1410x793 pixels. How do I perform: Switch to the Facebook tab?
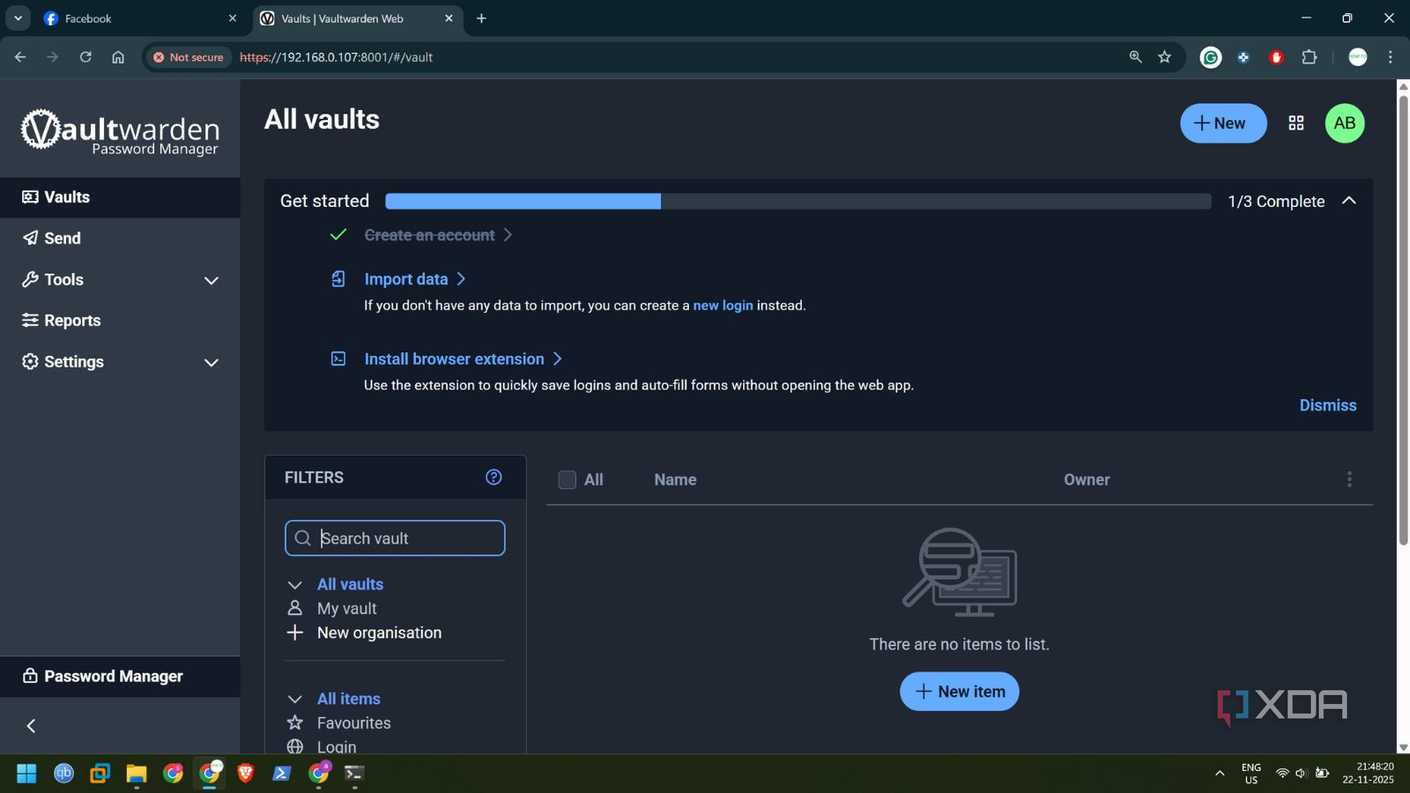click(140, 18)
